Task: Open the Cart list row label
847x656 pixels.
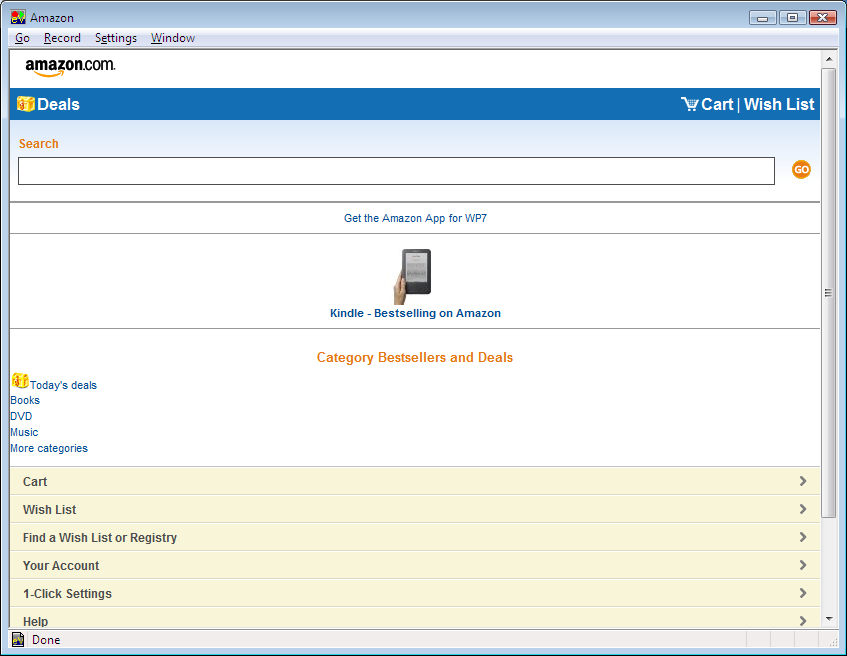Action: (35, 481)
